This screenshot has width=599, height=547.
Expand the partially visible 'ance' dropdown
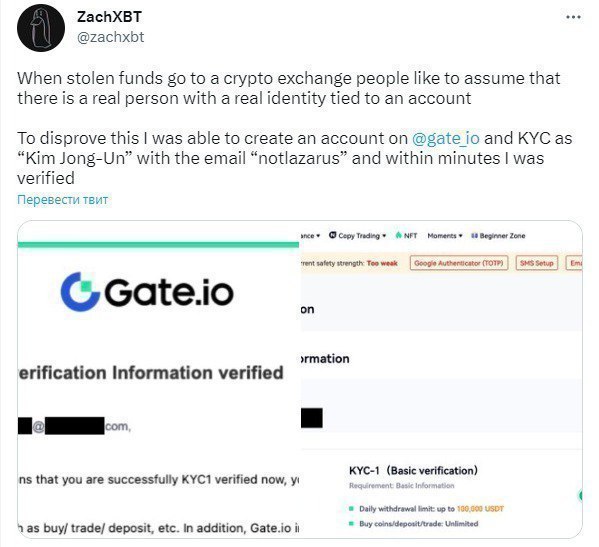(x=310, y=236)
